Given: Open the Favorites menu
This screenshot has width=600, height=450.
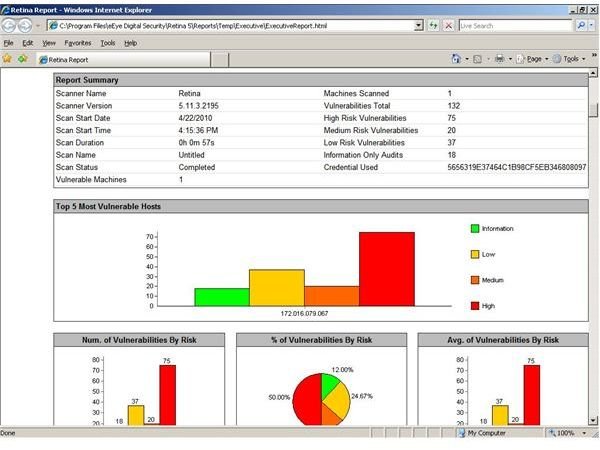Looking at the screenshot, I should pyautogui.click(x=78, y=43).
